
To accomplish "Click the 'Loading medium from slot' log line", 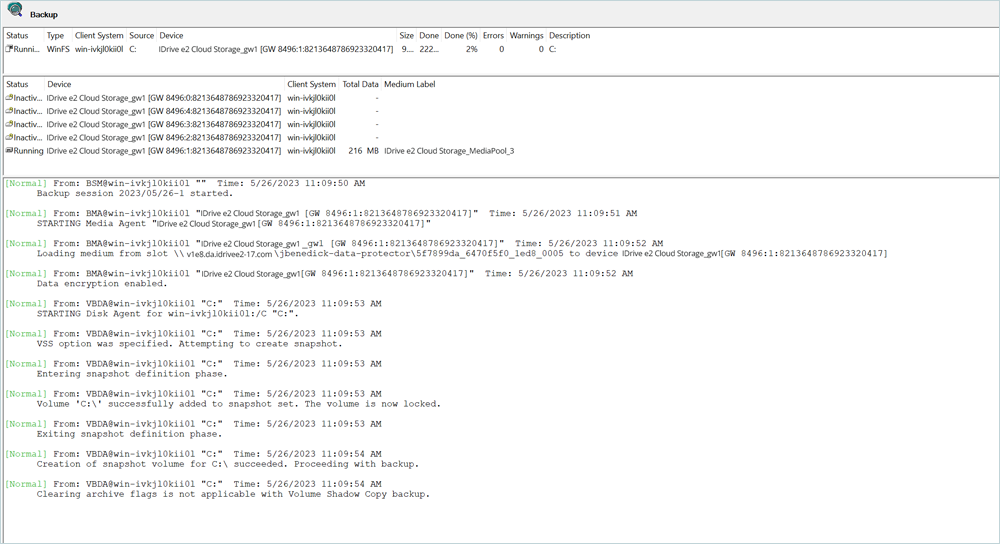I will [462, 253].
